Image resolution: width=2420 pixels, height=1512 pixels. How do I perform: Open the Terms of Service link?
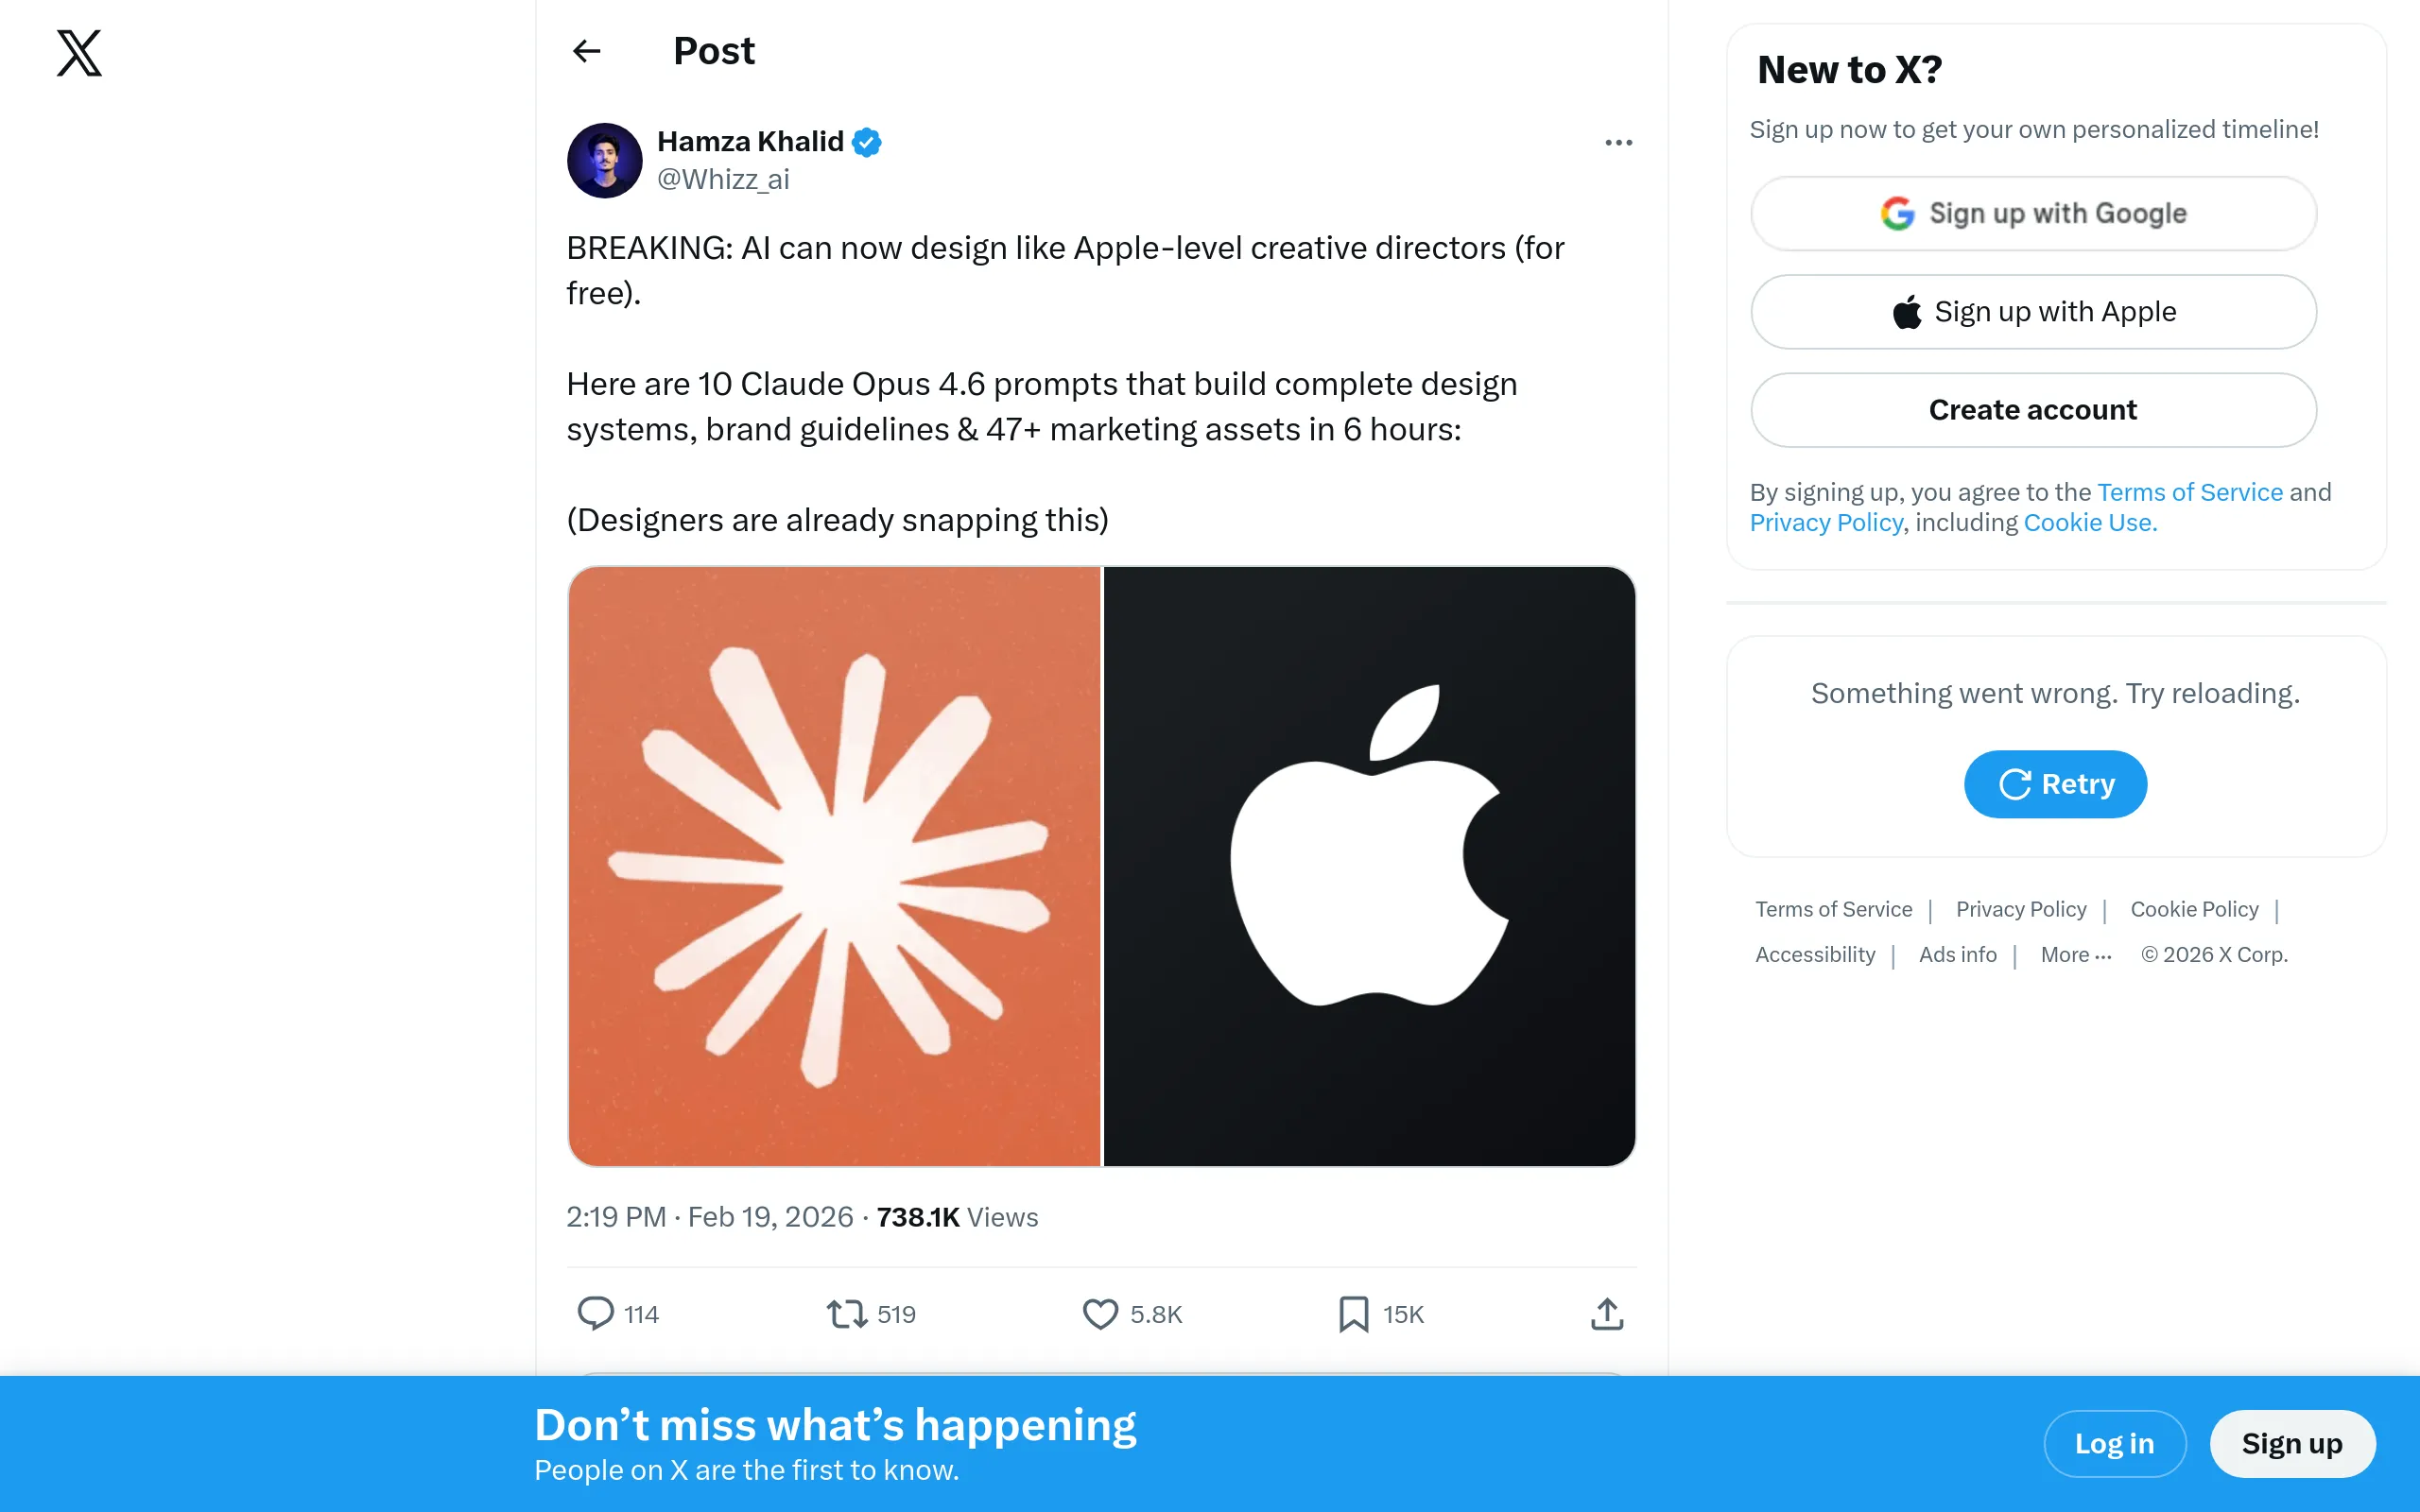(x=2189, y=491)
